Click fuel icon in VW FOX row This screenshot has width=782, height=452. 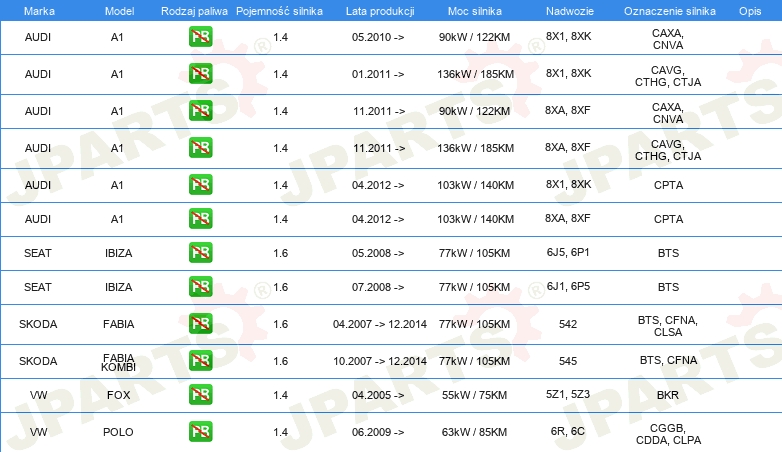coord(200,394)
